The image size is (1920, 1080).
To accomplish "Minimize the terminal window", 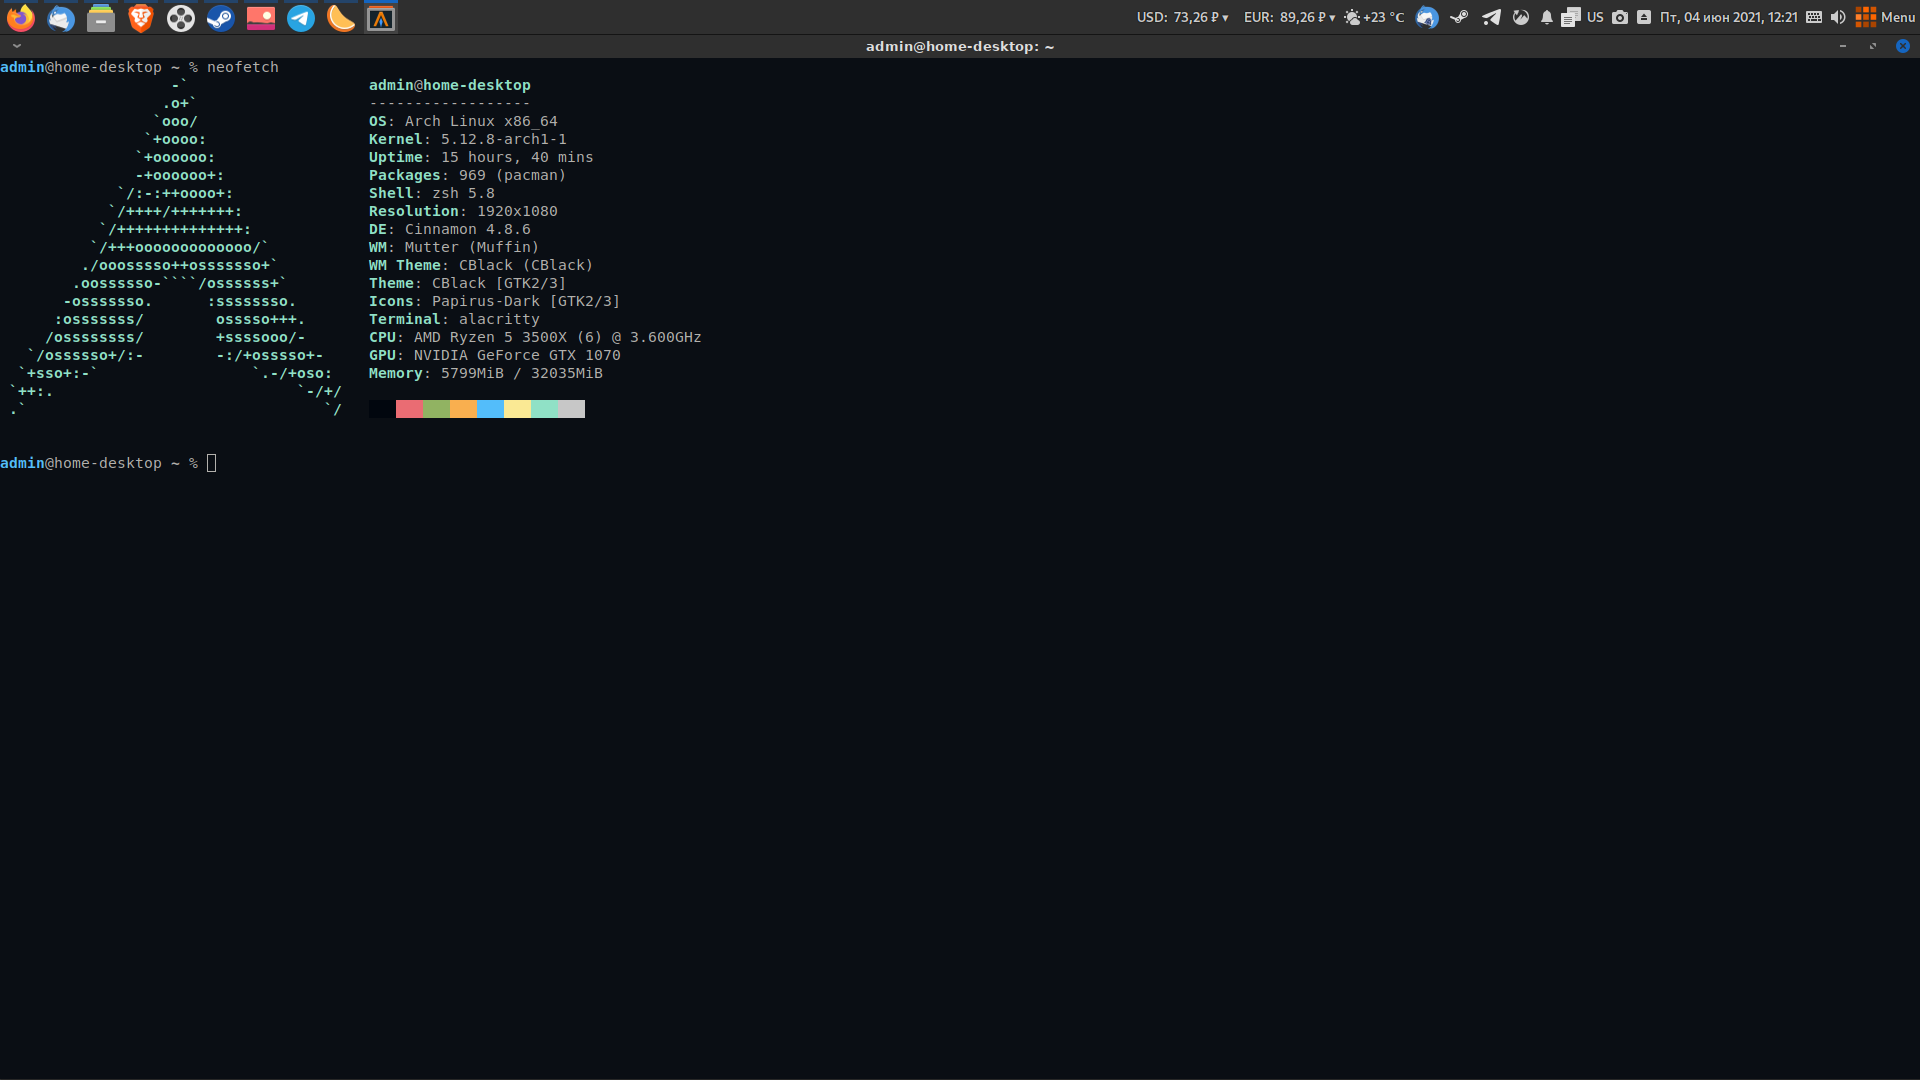I will click(1843, 46).
